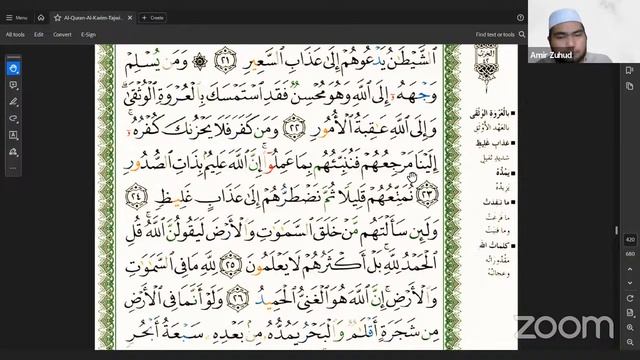The width and height of the screenshot is (640, 360).
Task: Zoom in with the plus magnifier
Action: 630,327
